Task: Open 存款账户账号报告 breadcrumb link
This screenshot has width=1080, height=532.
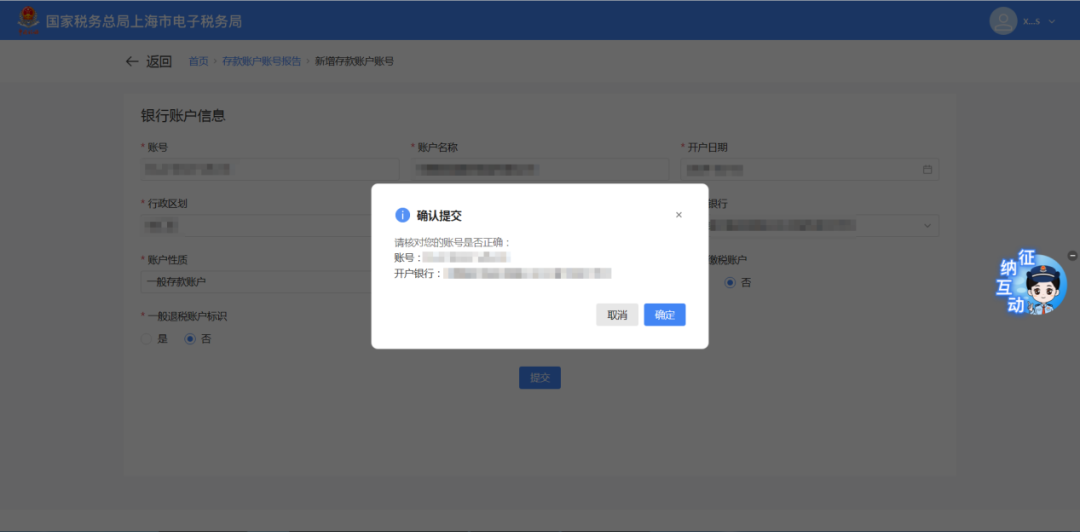Action: pos(261,61)
